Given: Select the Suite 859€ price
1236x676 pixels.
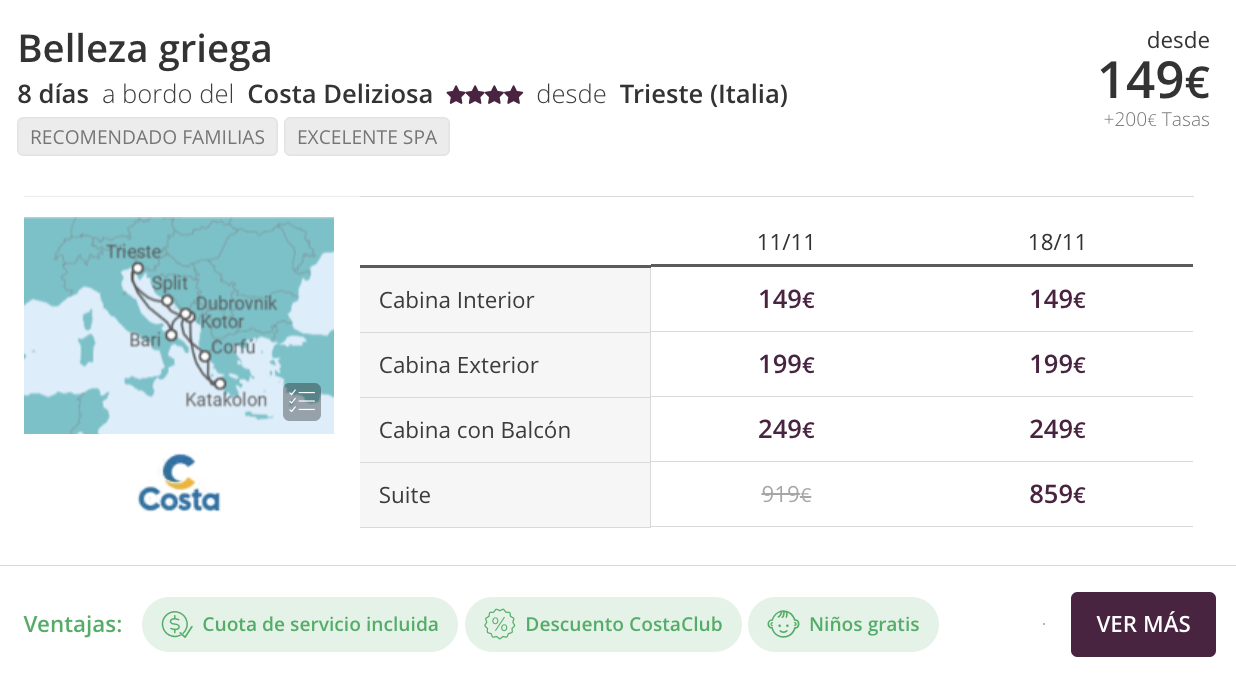Looking at the screenshot, I should click(1057, 494).
